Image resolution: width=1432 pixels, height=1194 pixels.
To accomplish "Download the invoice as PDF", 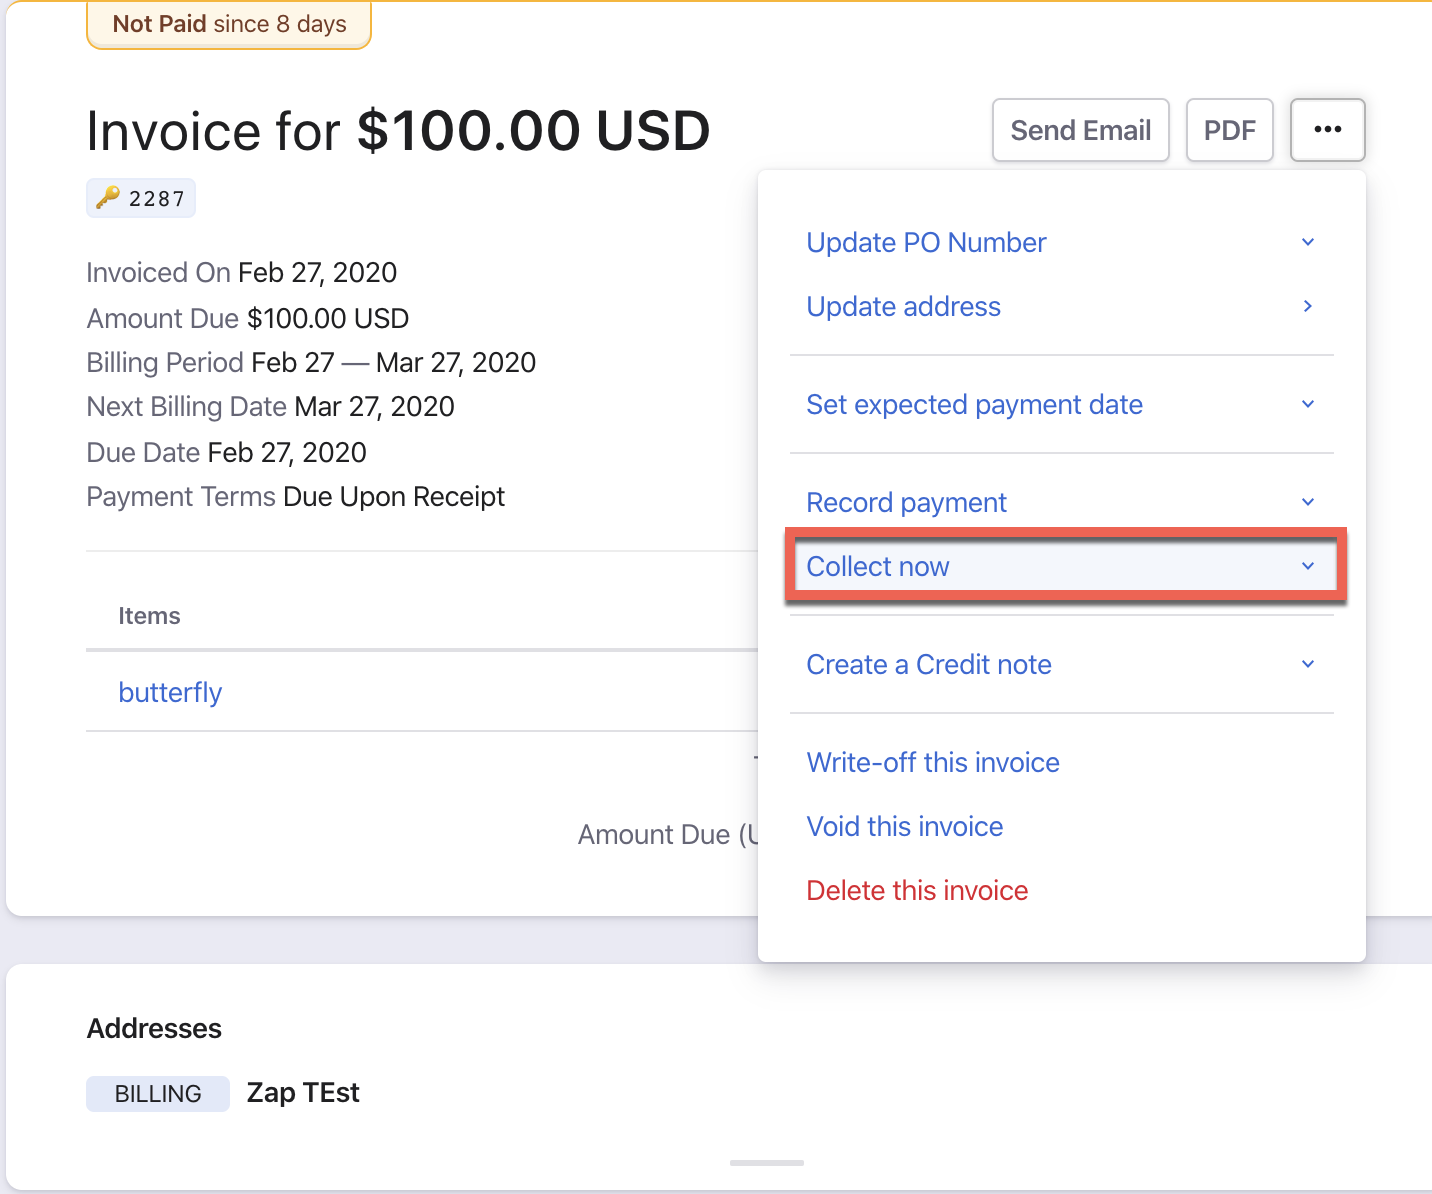I will click(1229, 130).
